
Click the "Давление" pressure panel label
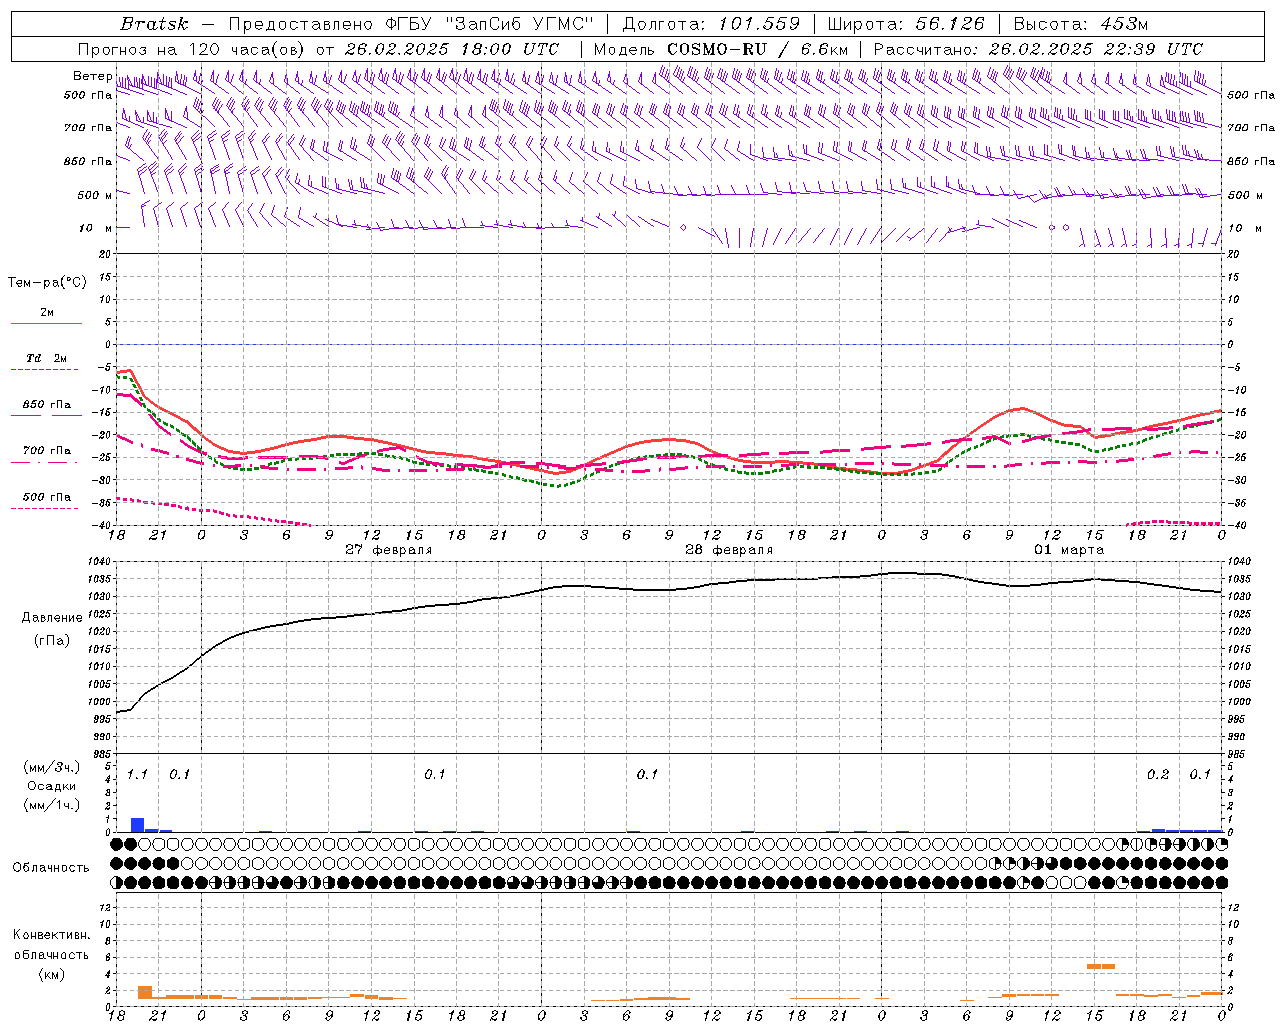(x=52, y=618)
